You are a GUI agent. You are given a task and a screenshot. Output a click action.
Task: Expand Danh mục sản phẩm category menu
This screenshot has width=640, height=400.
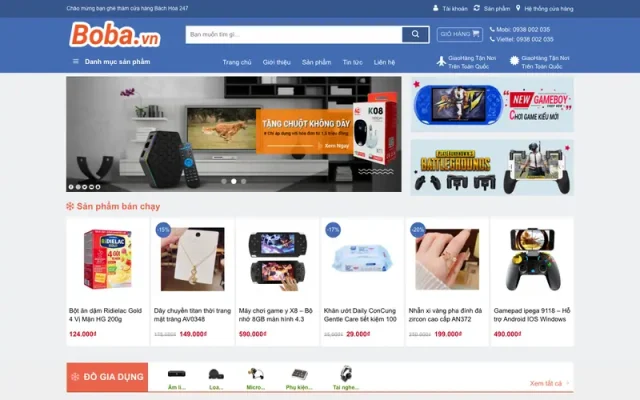click(118, 62)
